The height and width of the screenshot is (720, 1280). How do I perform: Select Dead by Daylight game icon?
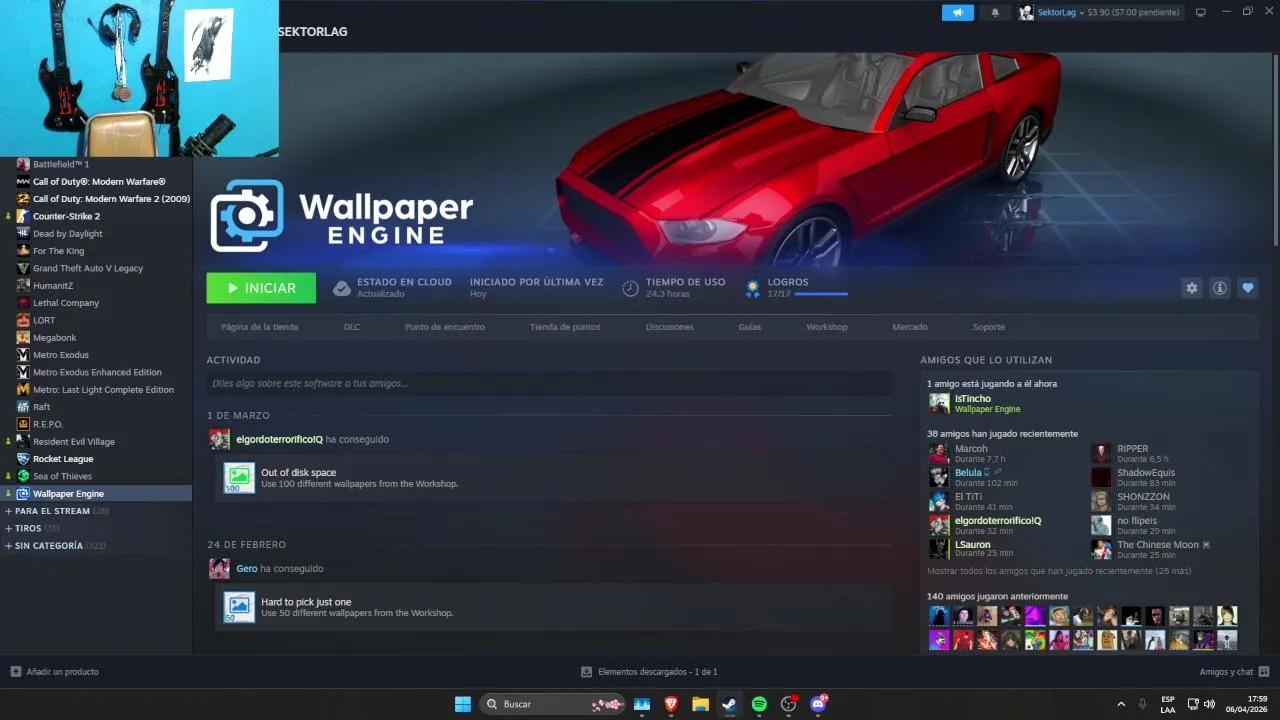point(23,233)
